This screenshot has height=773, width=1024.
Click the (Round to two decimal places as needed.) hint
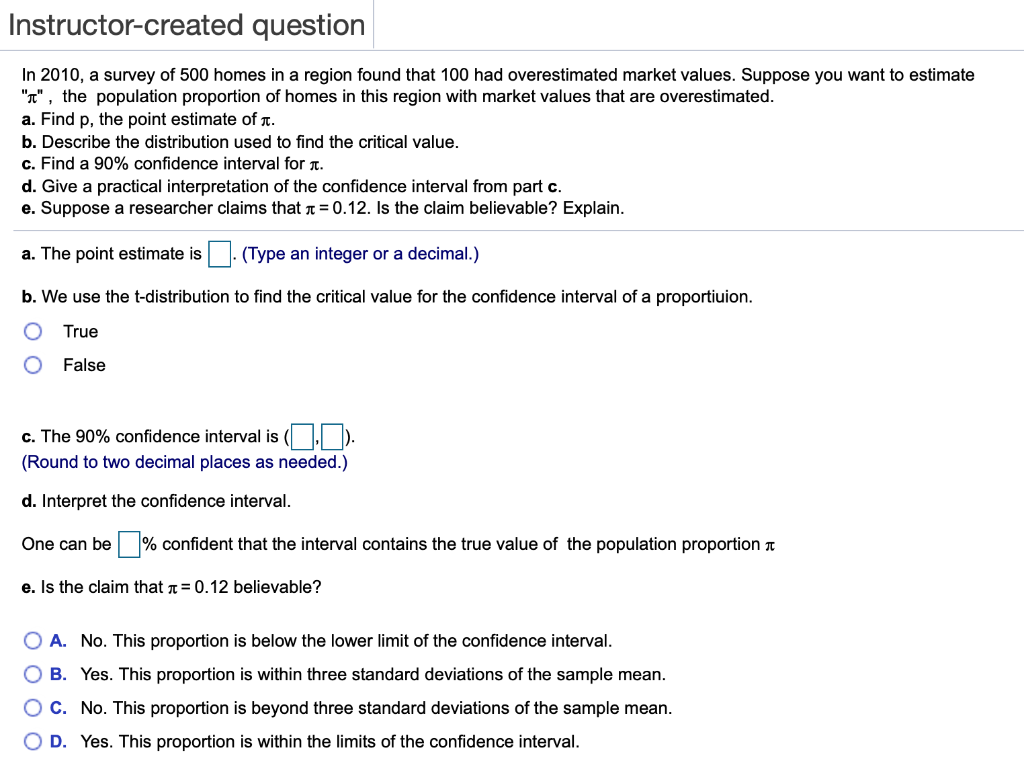pos(183,461)
